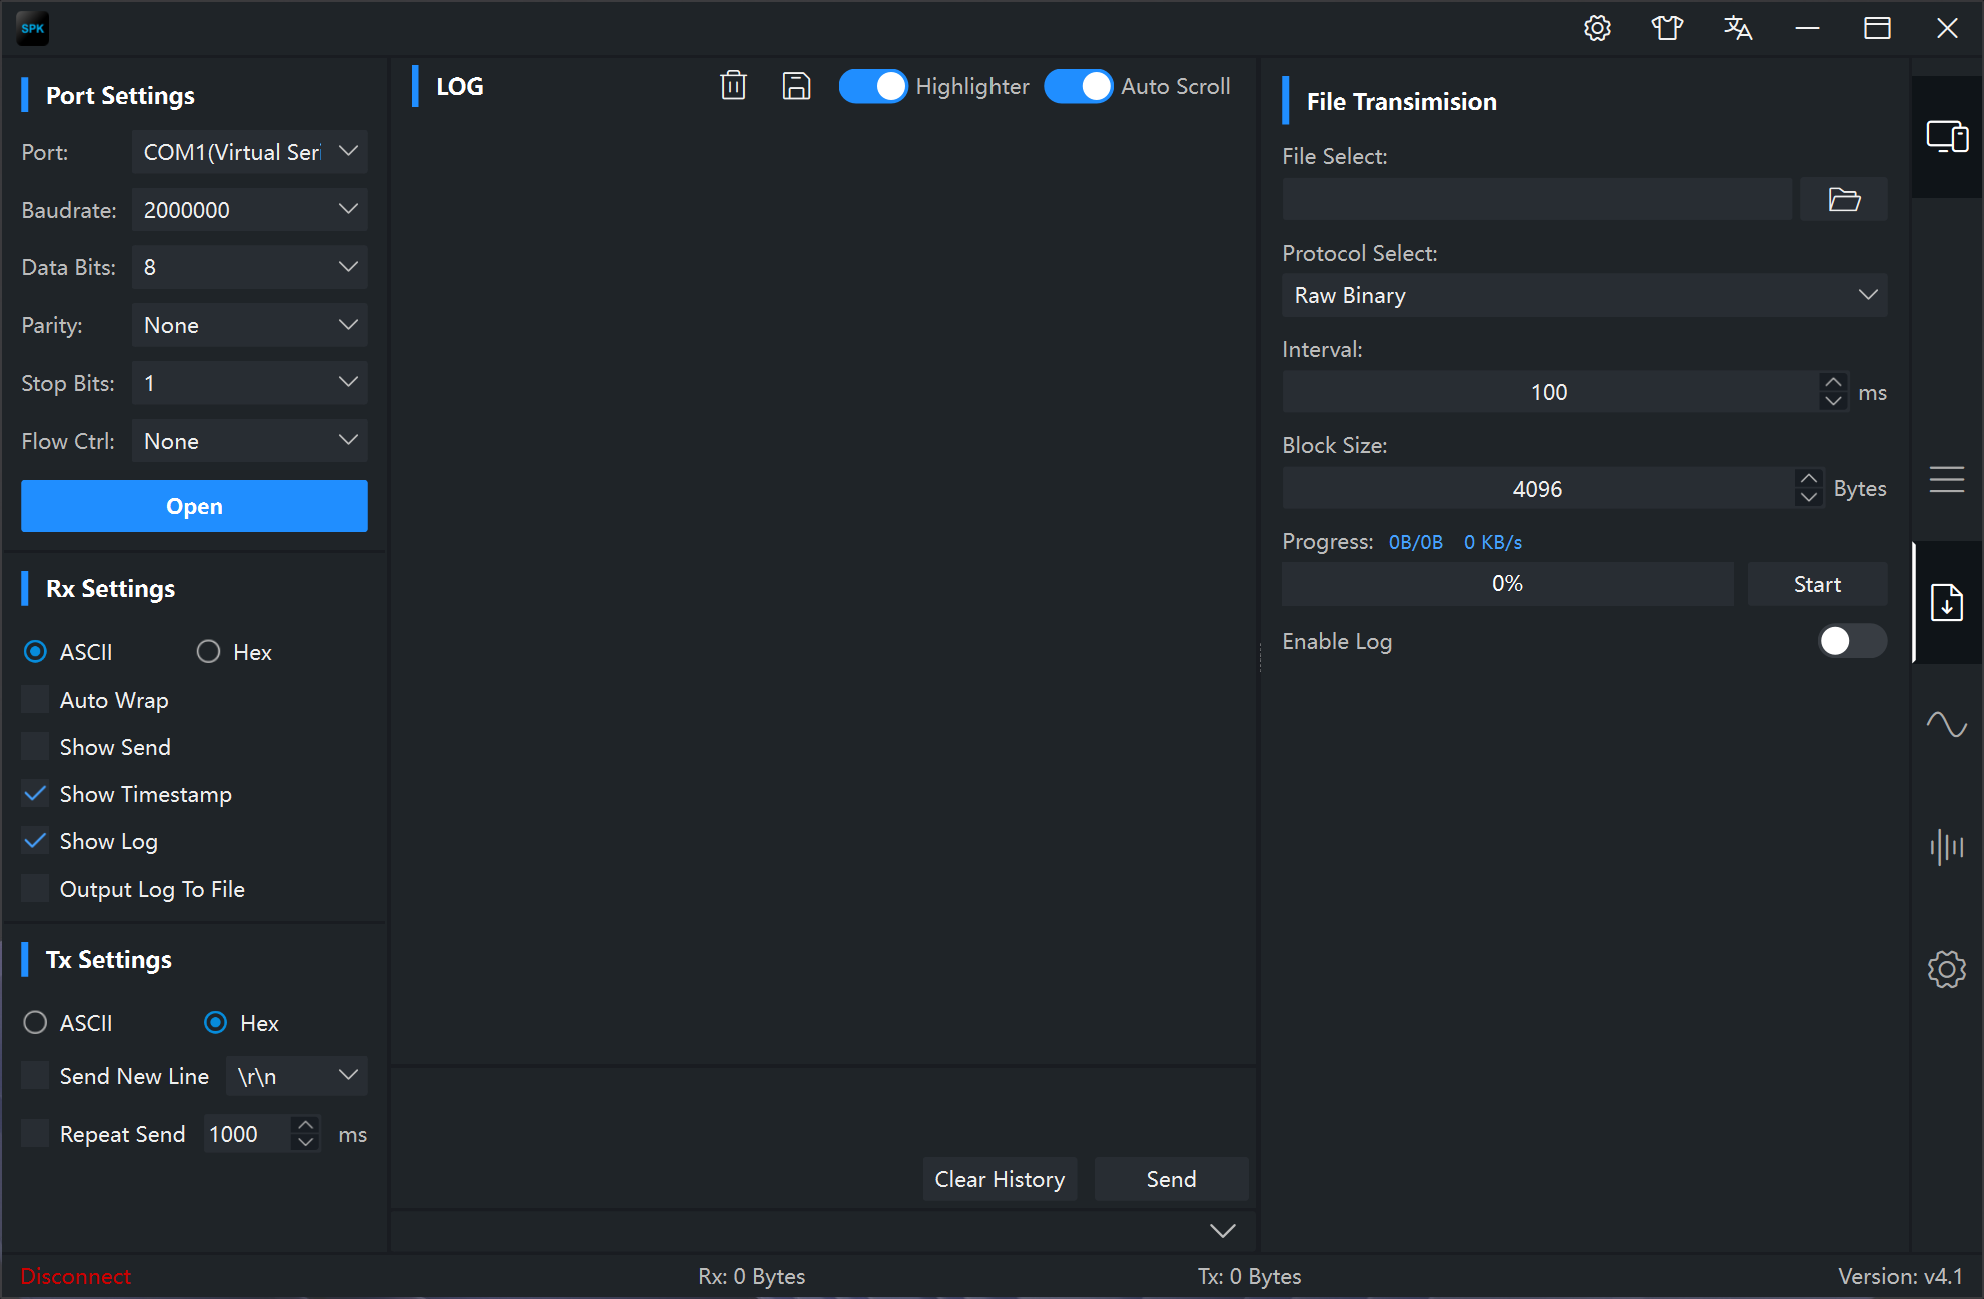Enable the Send New Line checkbox
The image size is (1984, 1299).
click(35, 1076)
